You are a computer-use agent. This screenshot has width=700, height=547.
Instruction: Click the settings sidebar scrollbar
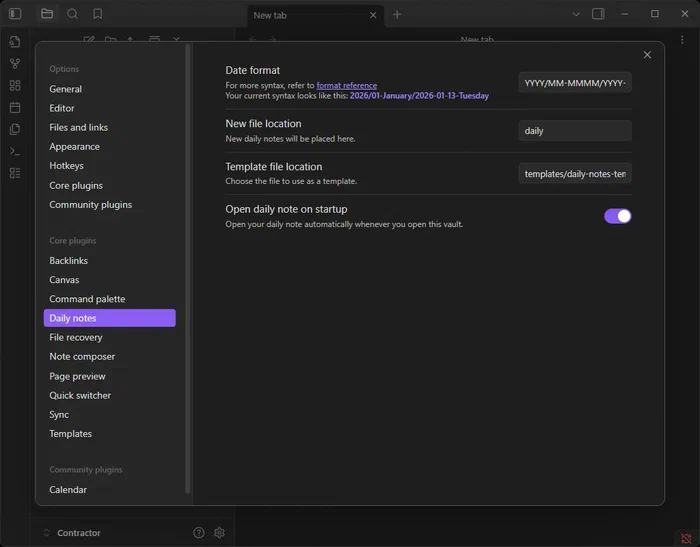coord(188,268)
